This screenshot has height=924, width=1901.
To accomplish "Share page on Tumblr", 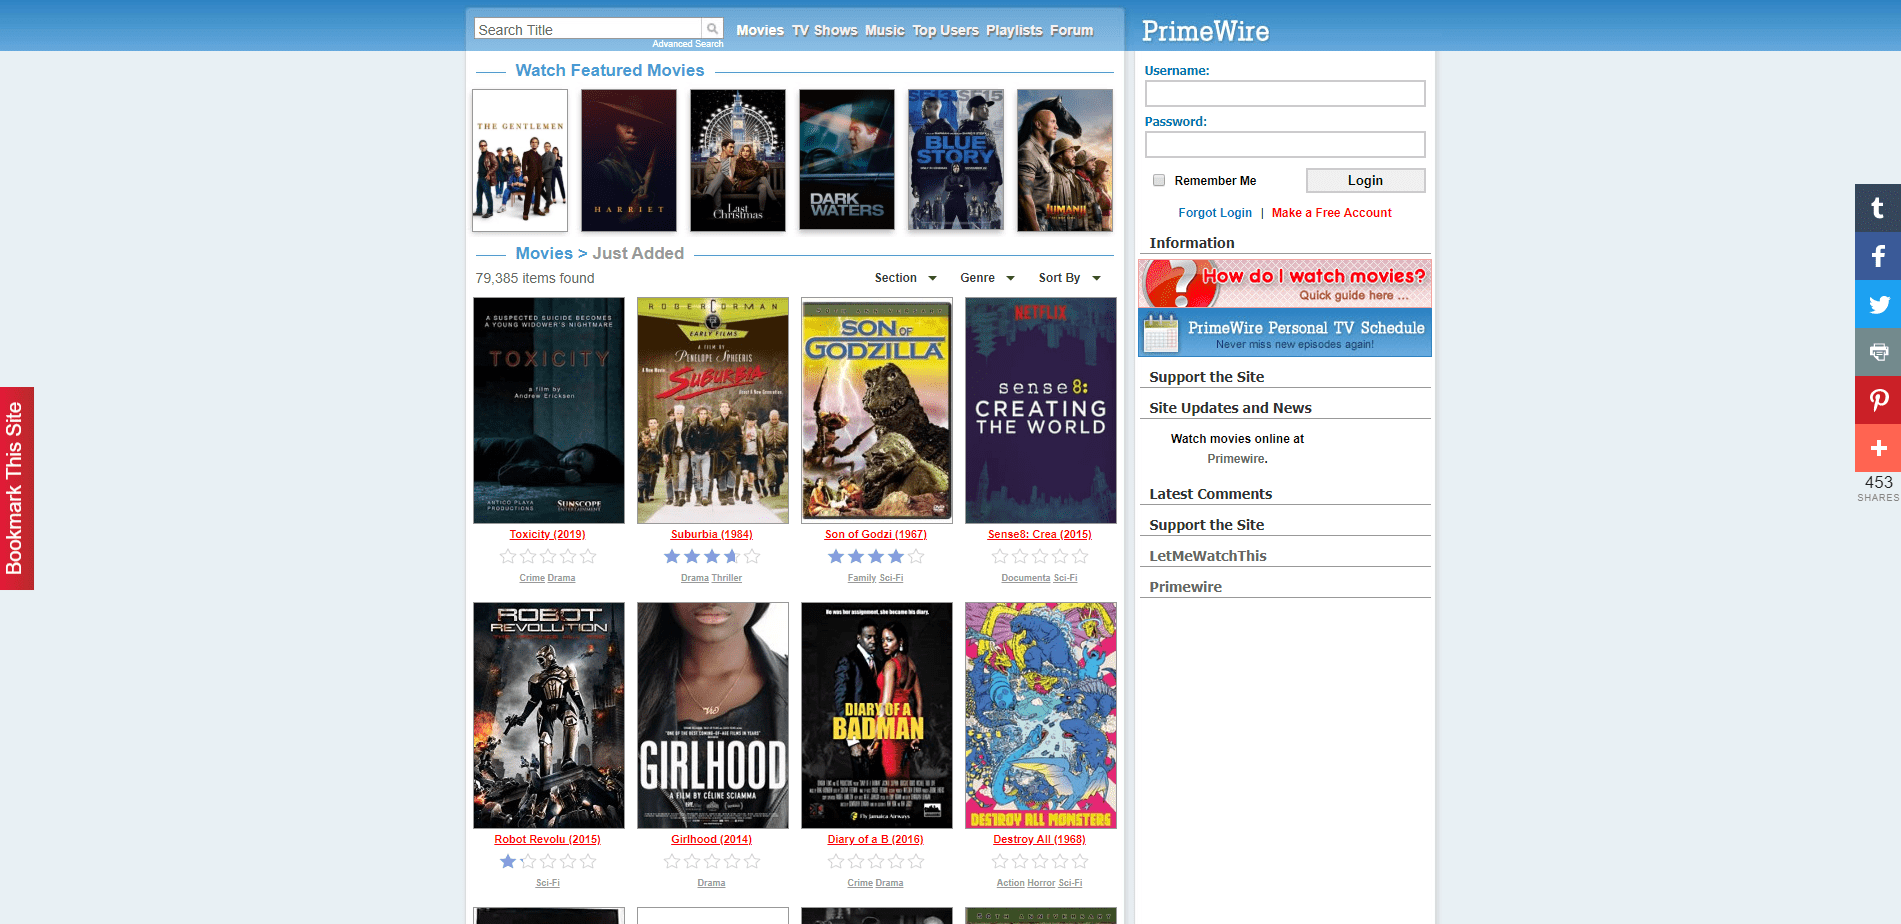I will click(x=1878, y=208).
